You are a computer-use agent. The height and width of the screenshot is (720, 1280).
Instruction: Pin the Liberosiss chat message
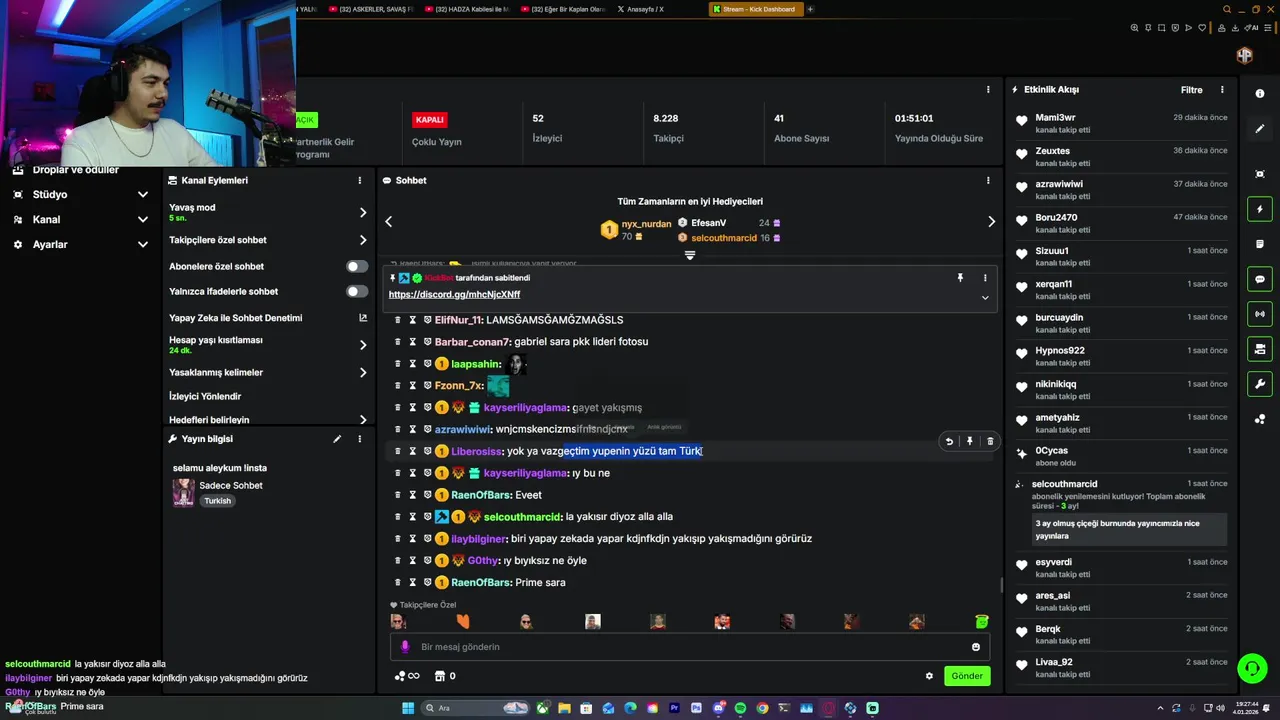(x=969, y=441)
